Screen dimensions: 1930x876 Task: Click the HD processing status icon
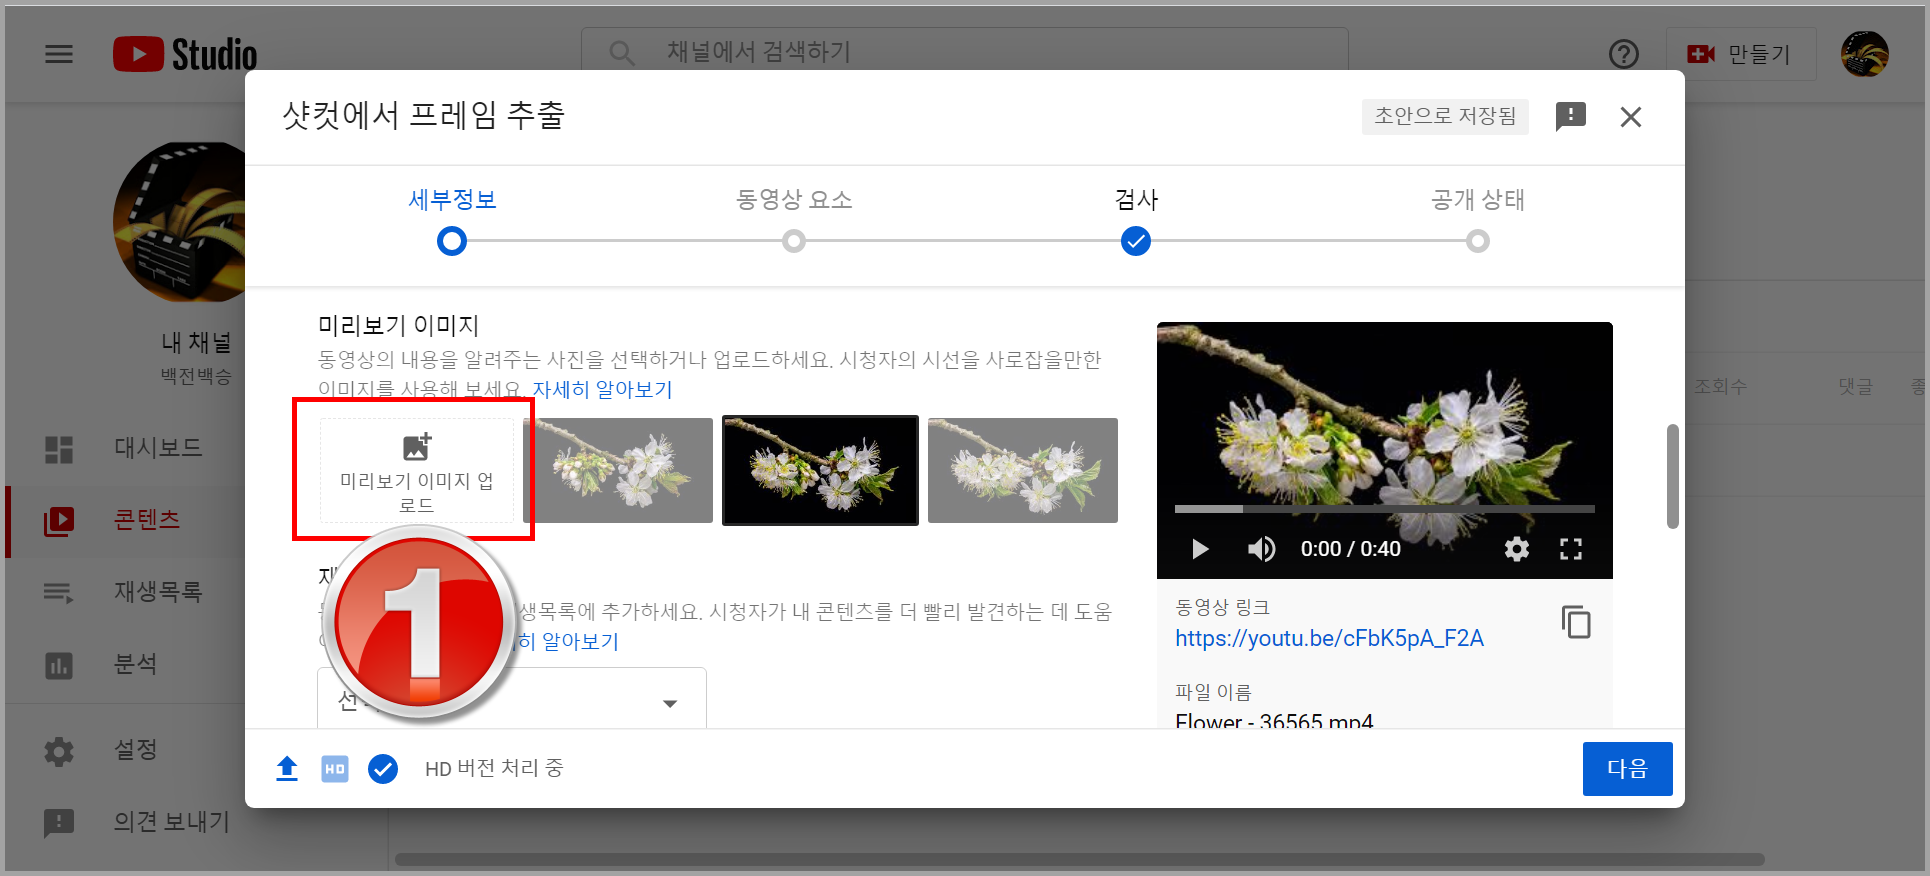tap(335, 768)
